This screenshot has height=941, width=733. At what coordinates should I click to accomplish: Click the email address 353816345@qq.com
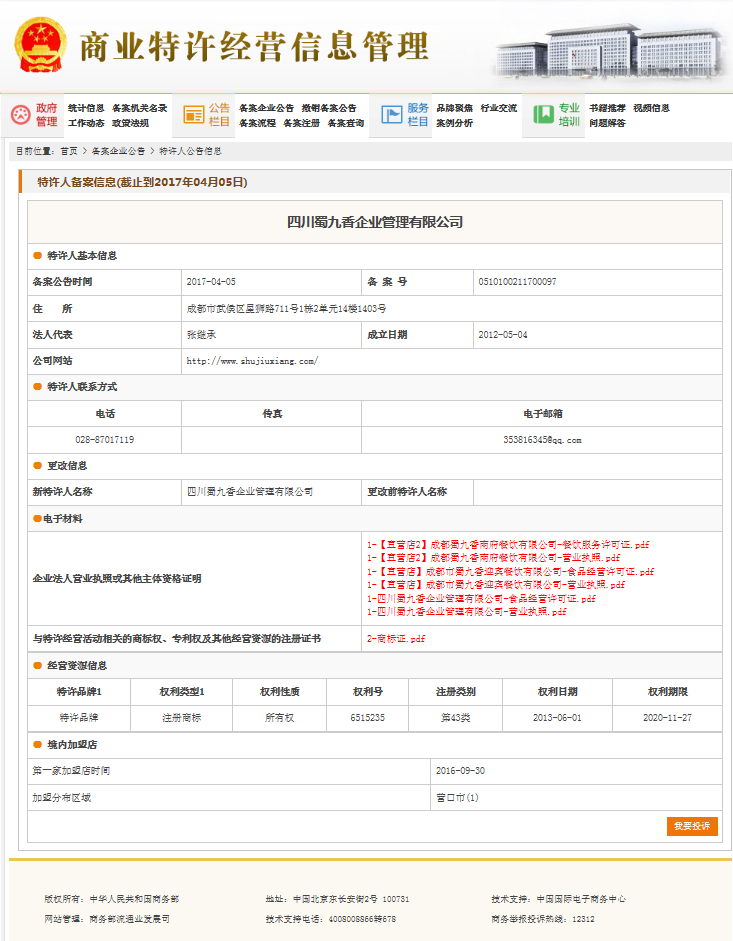coord(542,440)
